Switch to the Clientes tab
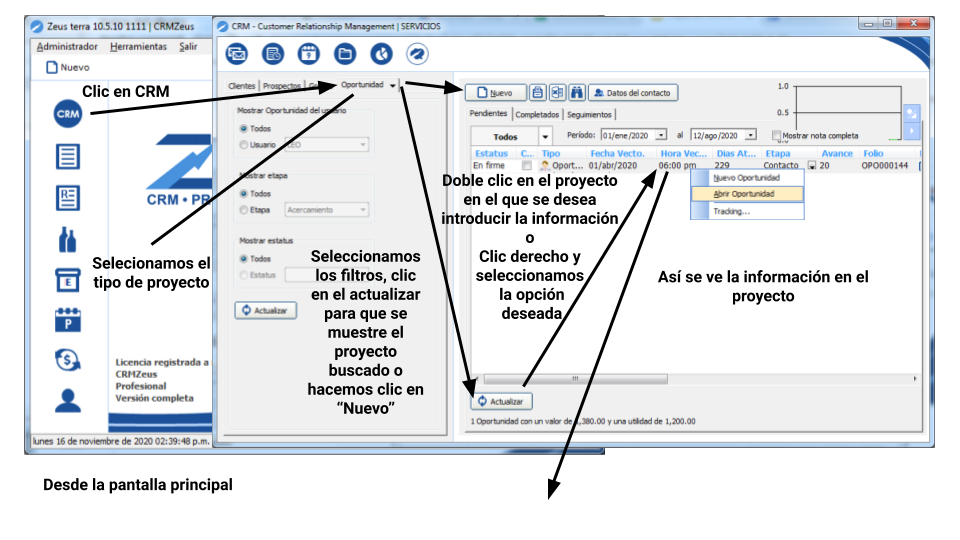 pyautogui.click(x=241, y=86)
